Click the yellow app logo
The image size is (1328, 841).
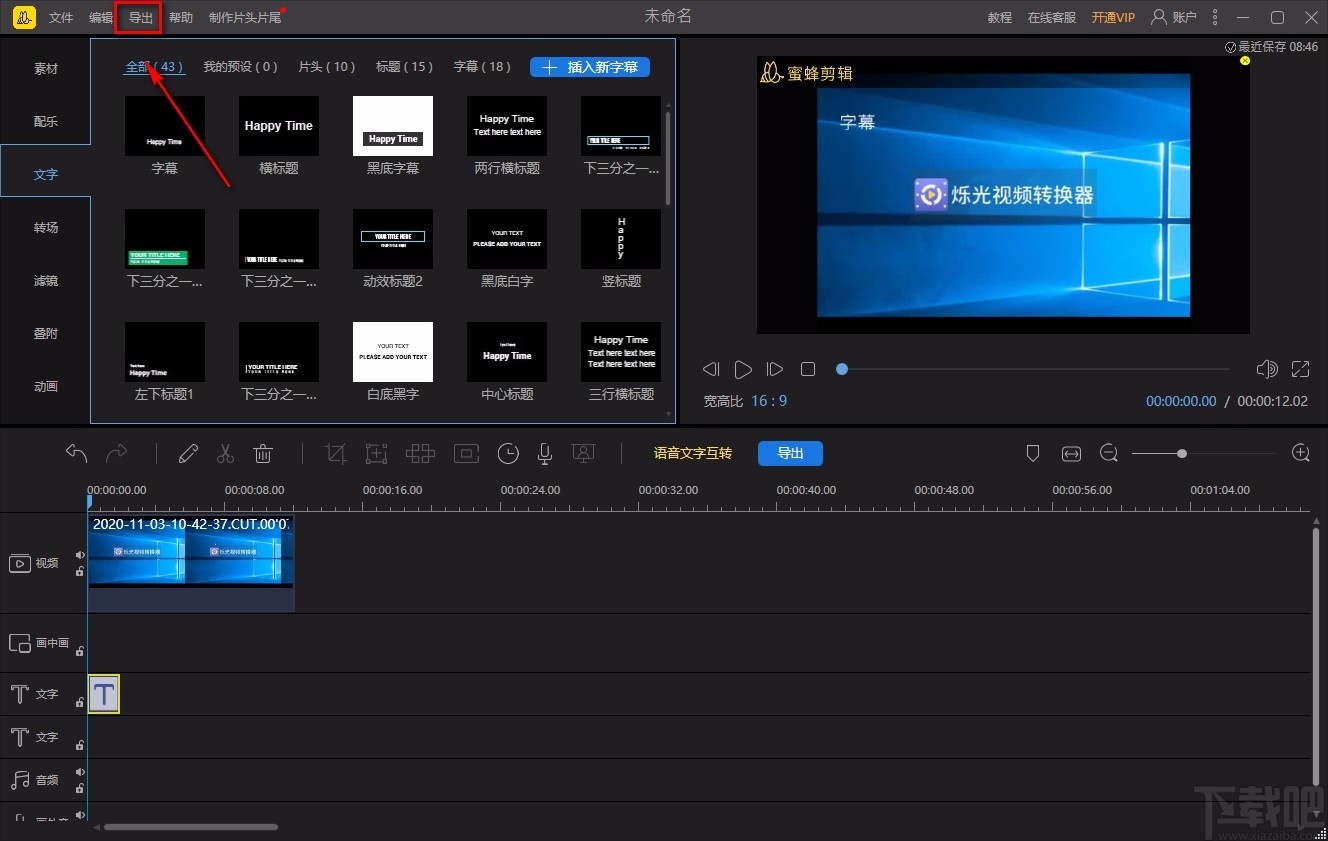25,17
